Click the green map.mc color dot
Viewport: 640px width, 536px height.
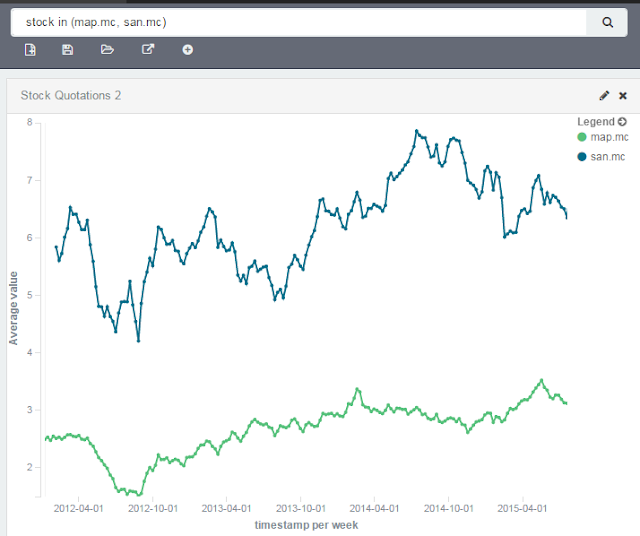click(x=582, y=137)
